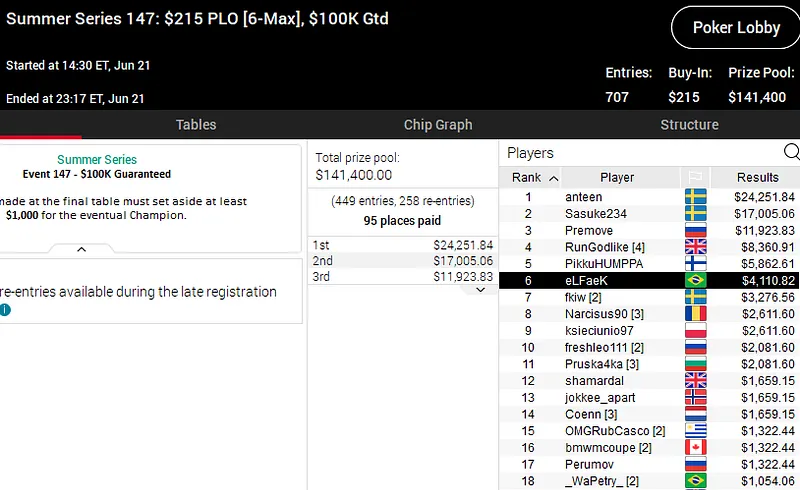Open the Chip Graph tab

(438, 125)
